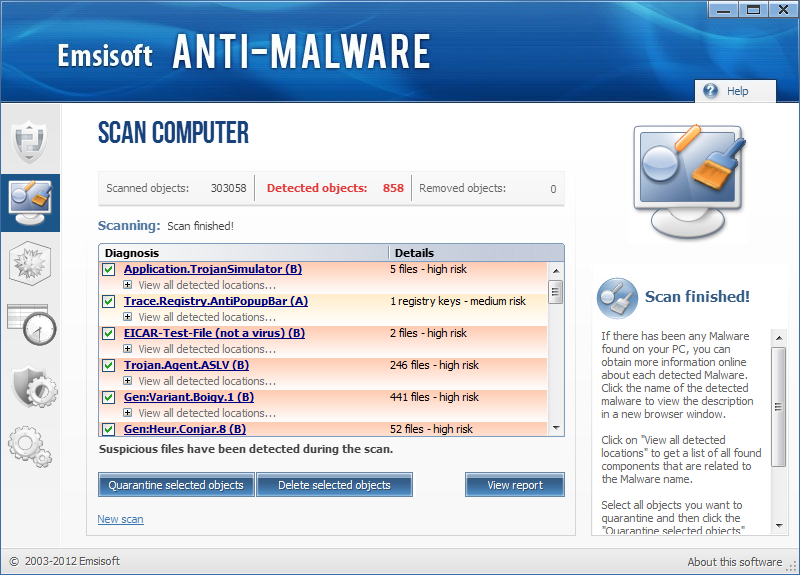Screen dimensions: 800x575
Task: Open Trace.Registry.AntiPopupBar (A) malware link
Action: click(x=216, y=301)
